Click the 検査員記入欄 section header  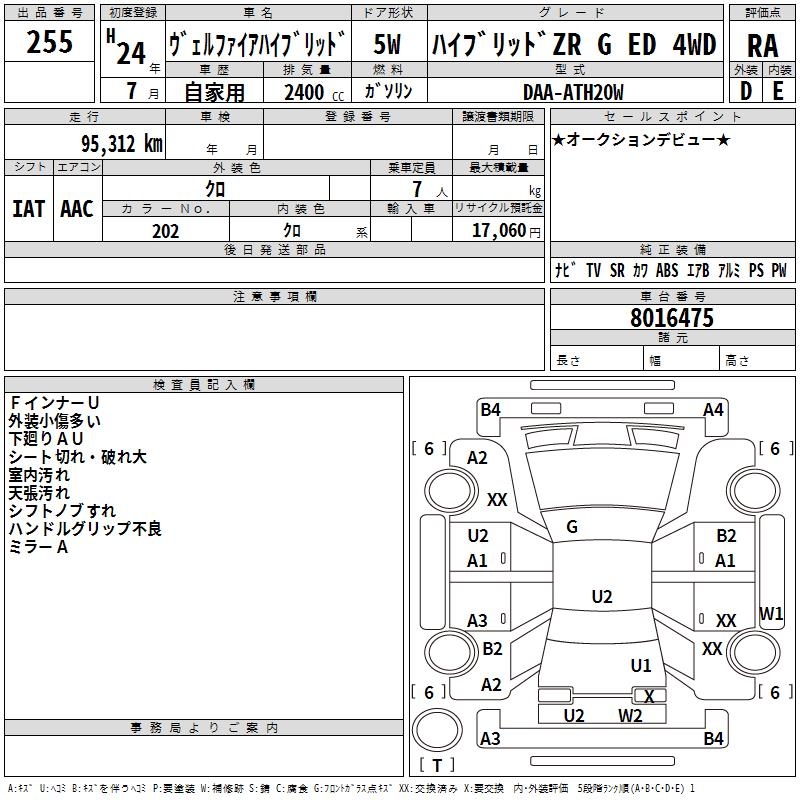(204, 385)
